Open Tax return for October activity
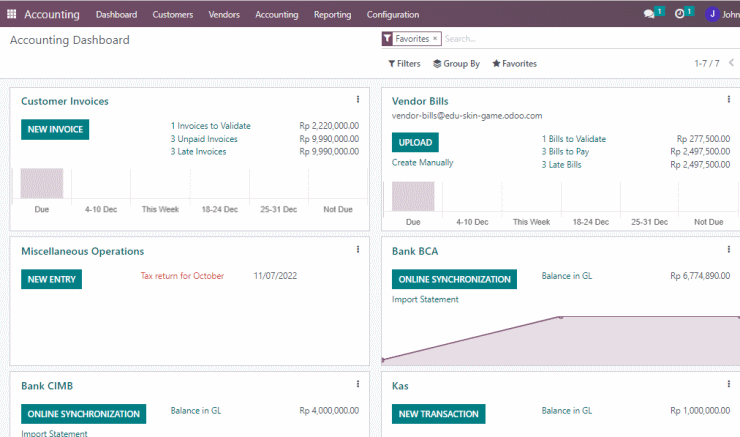 coord(182,276)
